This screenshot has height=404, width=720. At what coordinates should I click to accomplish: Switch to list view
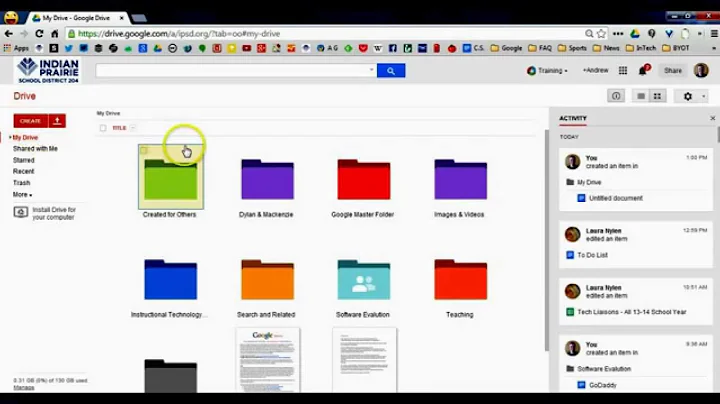(641, 96)
